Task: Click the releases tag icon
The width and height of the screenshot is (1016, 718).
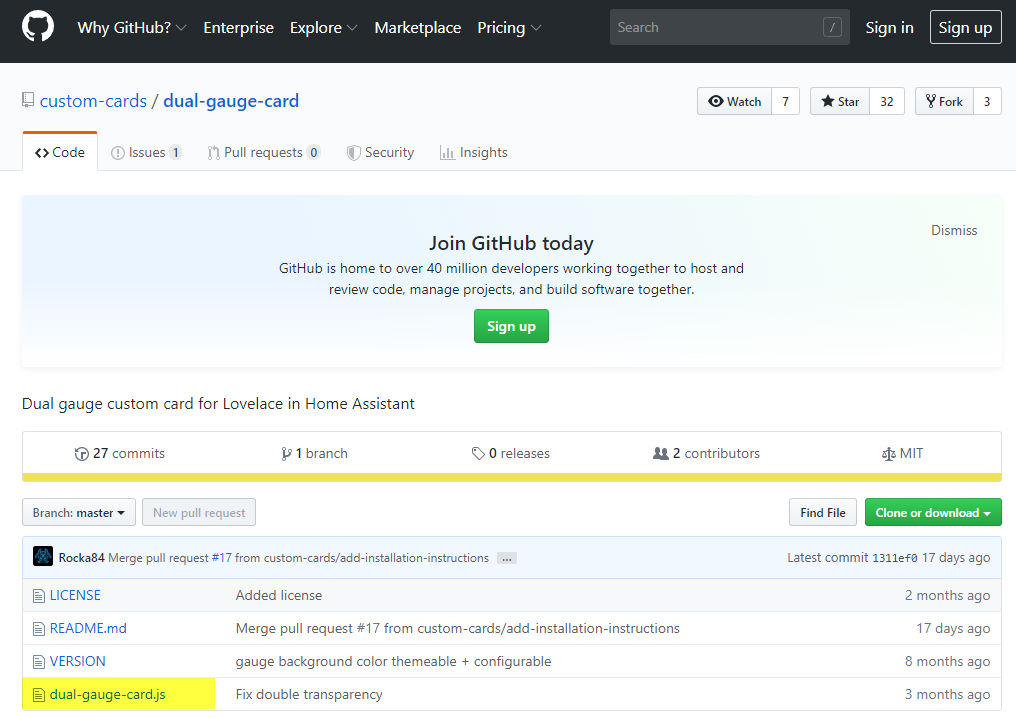Action: click(478, 454)
